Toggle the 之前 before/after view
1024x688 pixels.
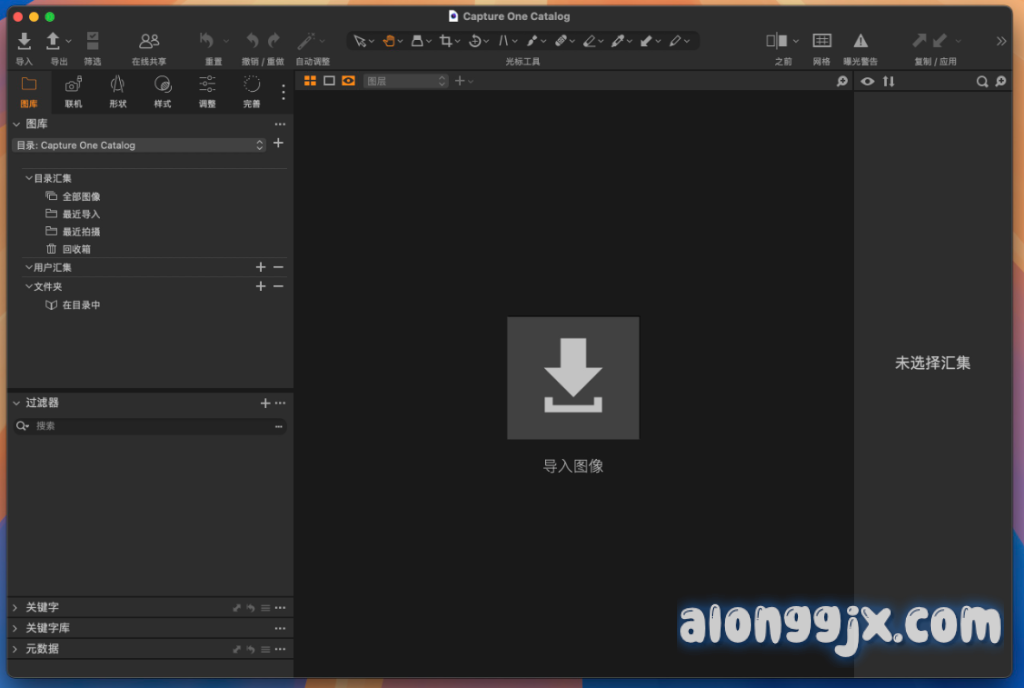pos(777,41)
